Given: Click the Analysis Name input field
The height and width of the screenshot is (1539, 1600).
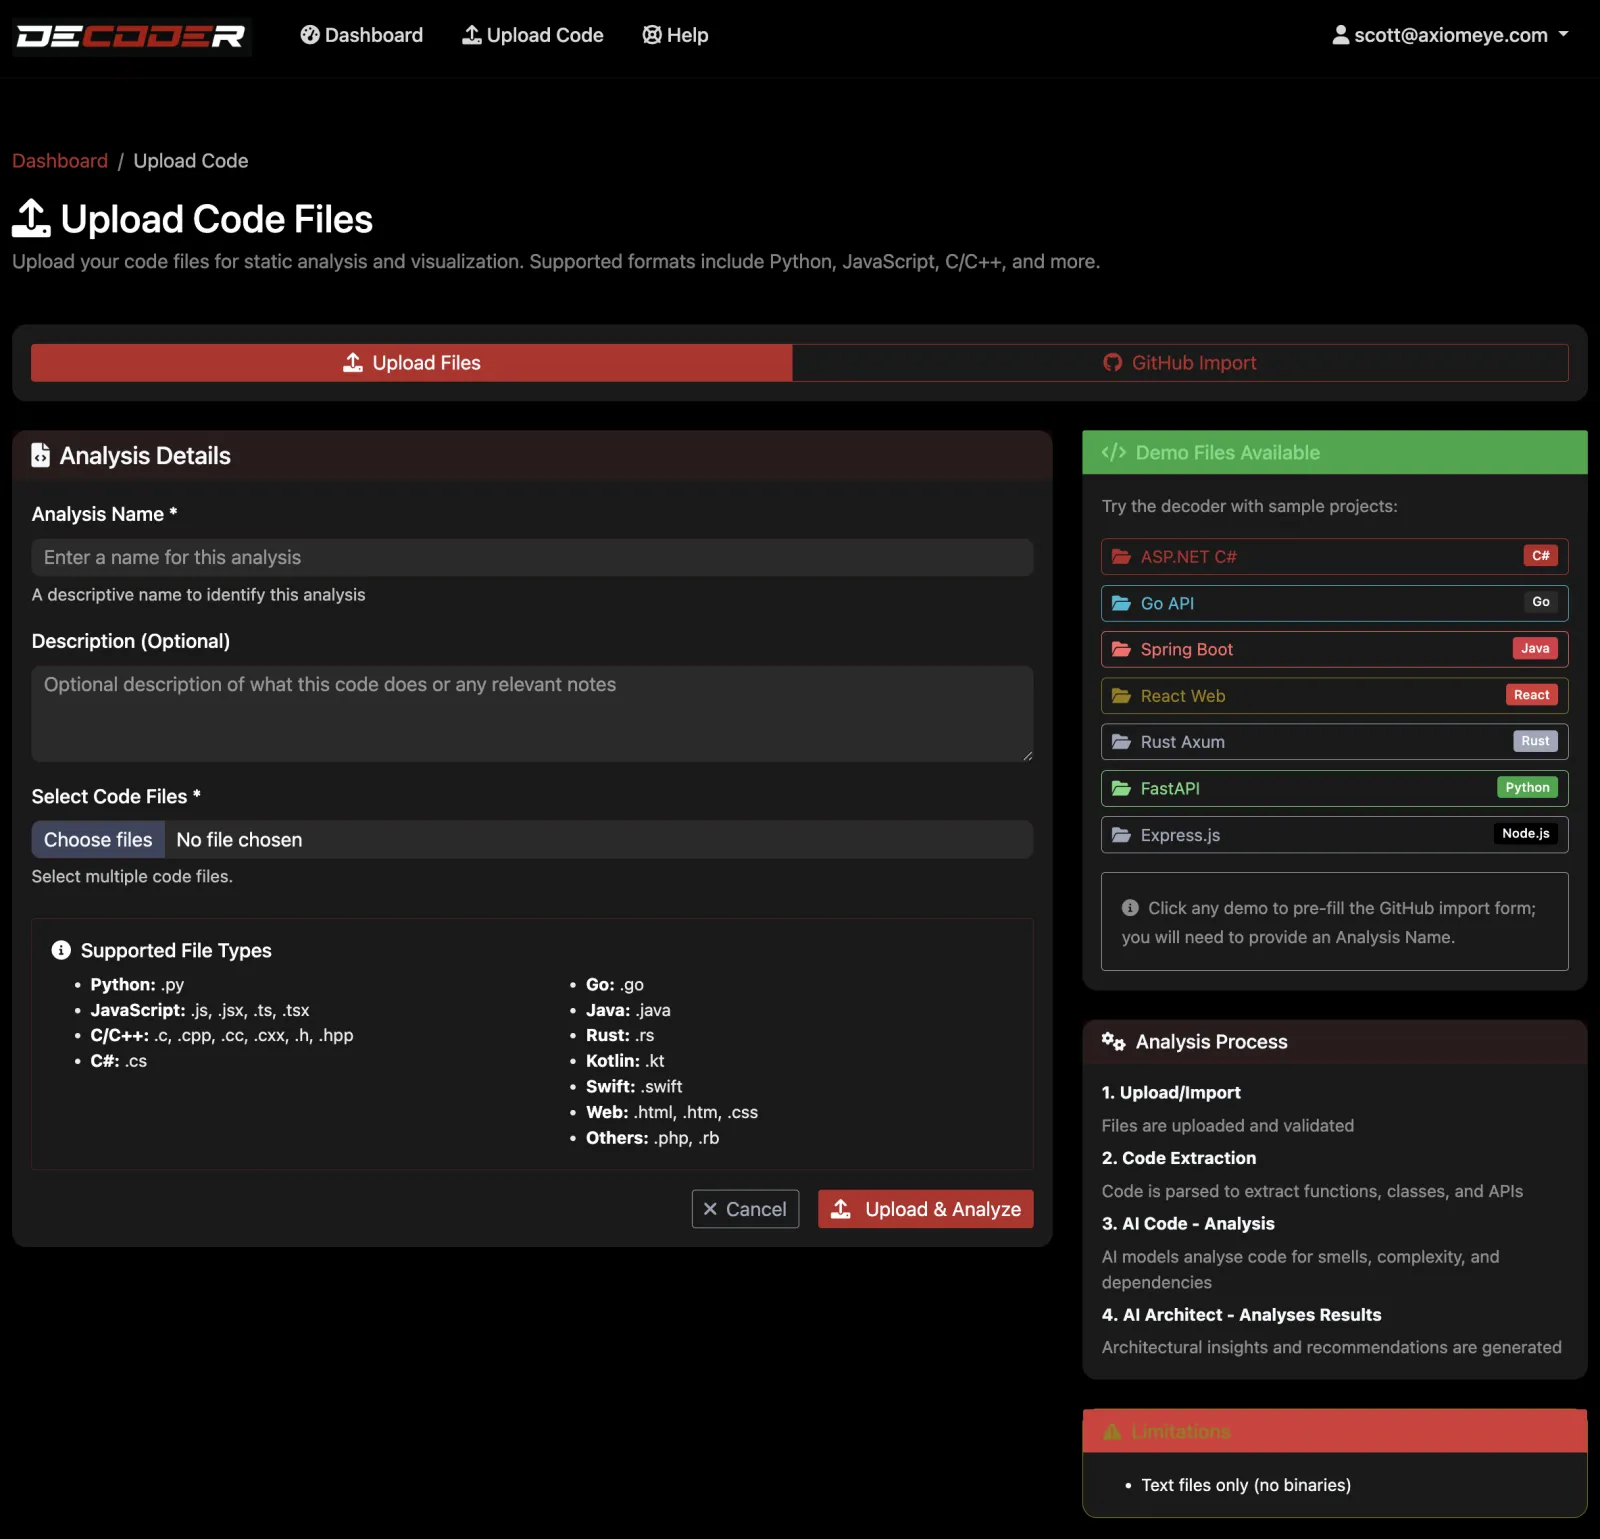Looking at the screenshot, I should [x=532, y=558].
